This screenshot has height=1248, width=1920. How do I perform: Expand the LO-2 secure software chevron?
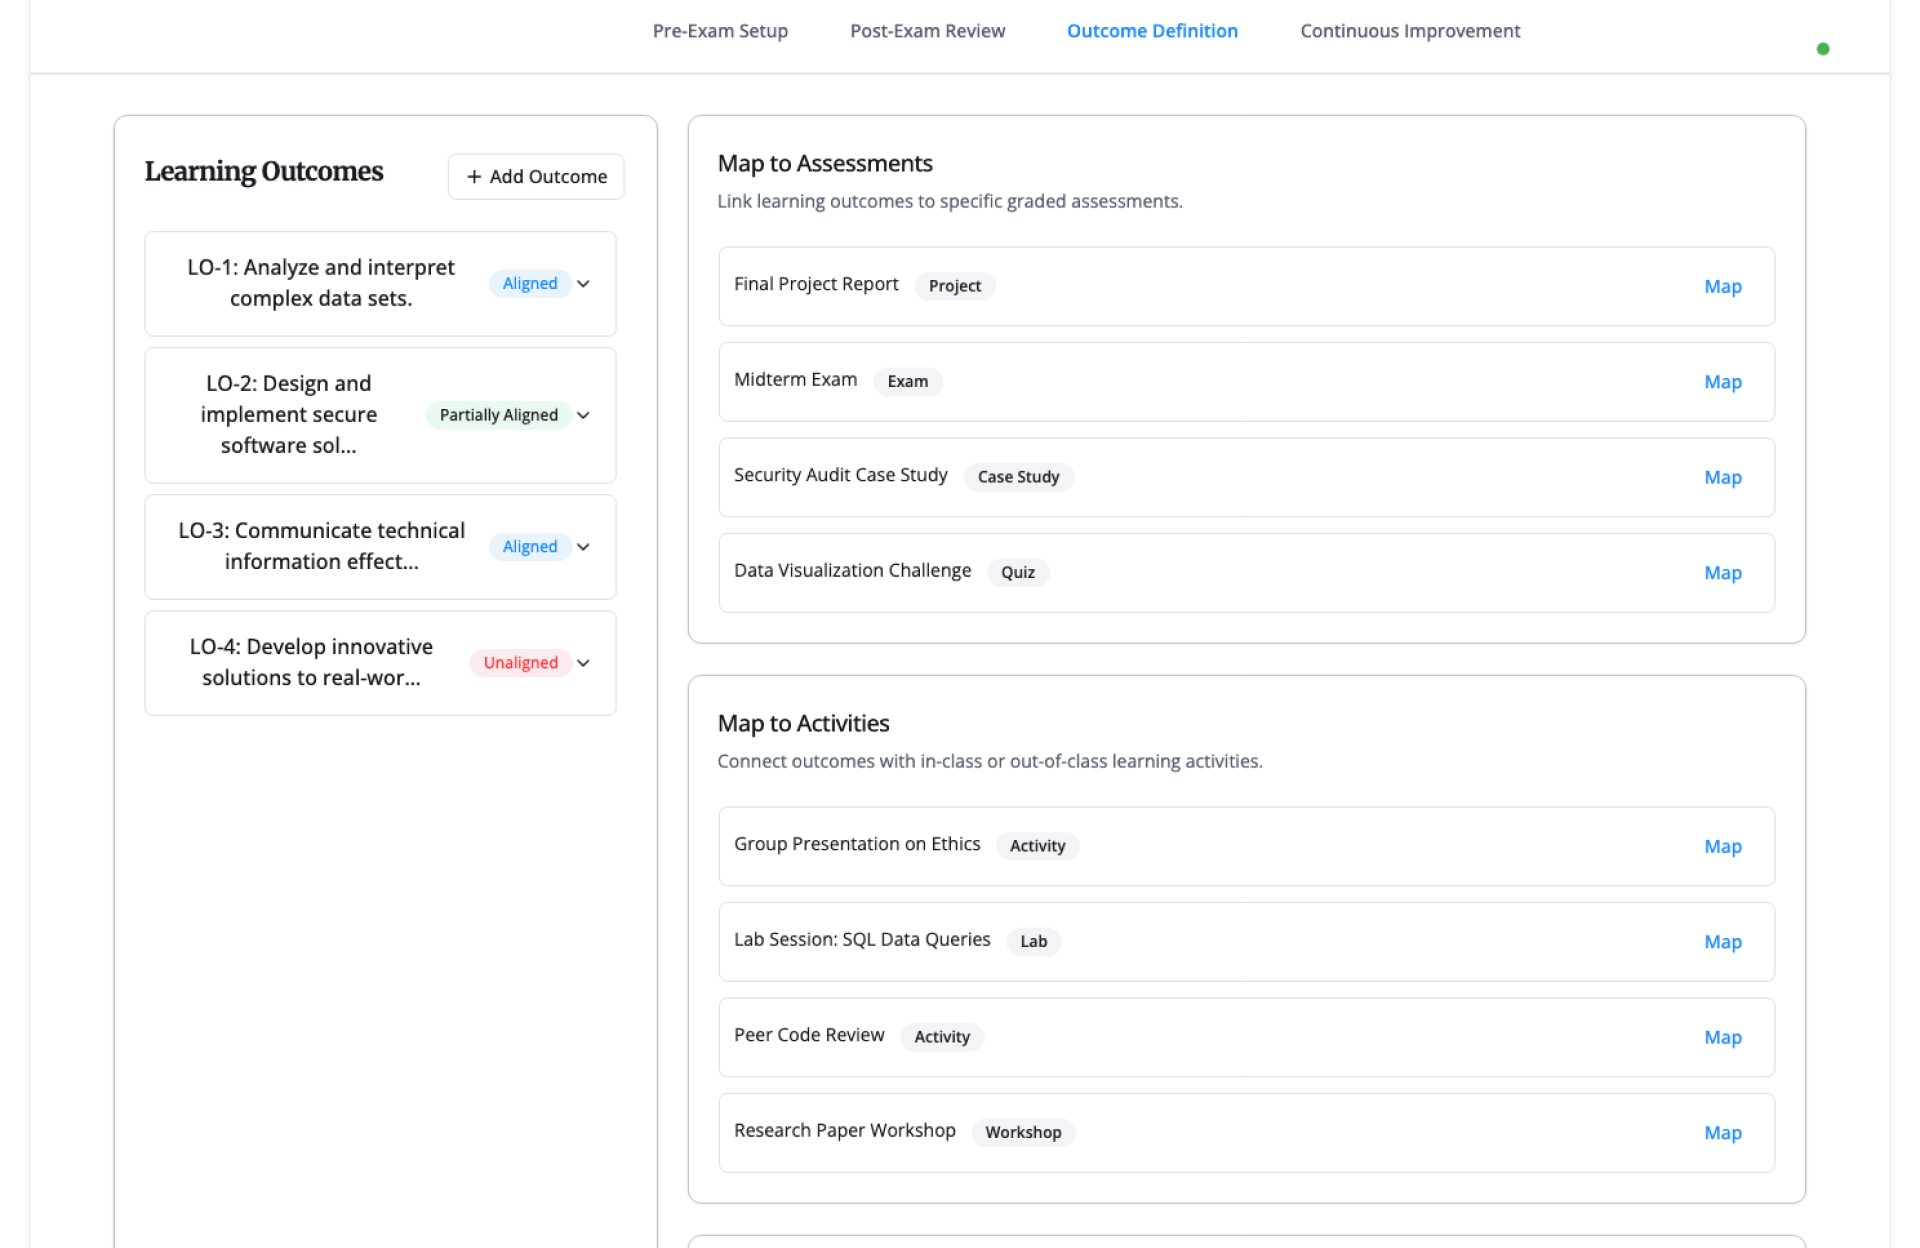point(583,415)
